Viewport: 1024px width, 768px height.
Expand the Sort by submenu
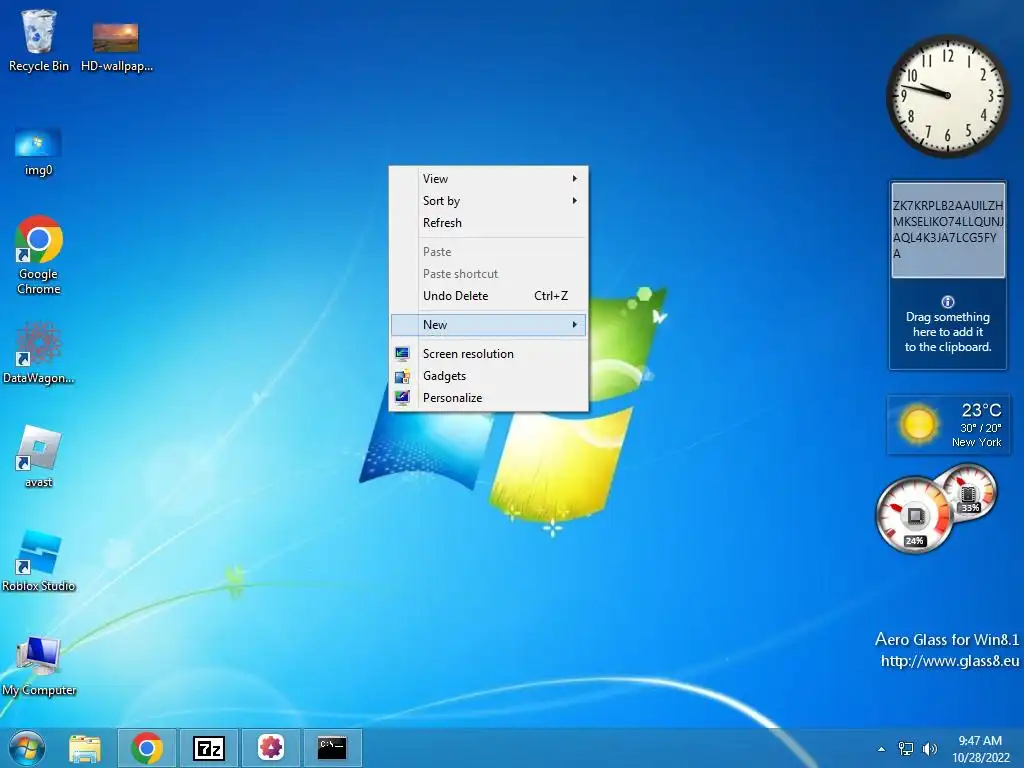[488, 200]
